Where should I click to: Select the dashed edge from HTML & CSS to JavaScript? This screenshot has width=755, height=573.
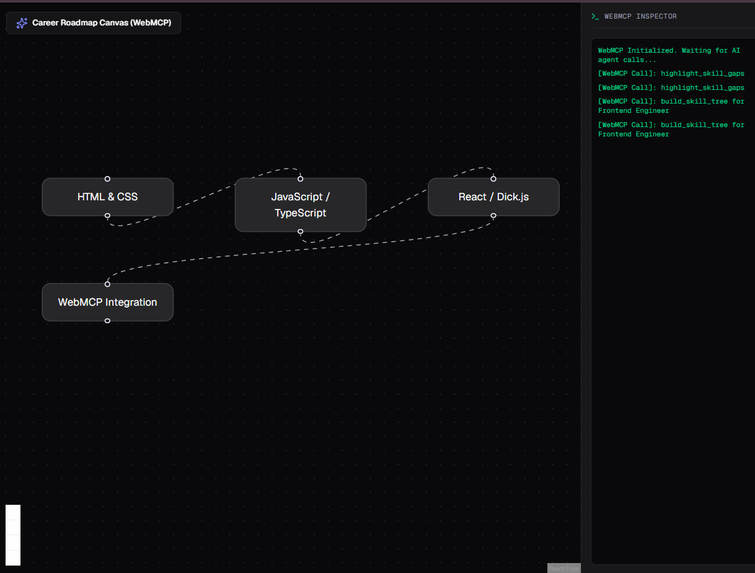205,197
